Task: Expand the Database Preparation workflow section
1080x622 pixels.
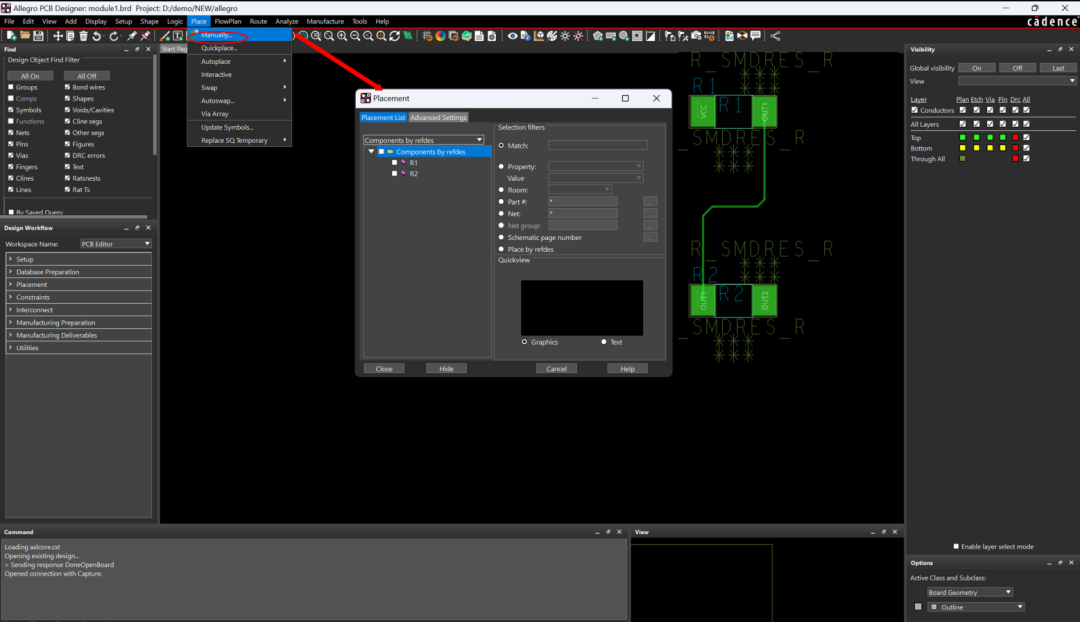Action: click(47, 272)
